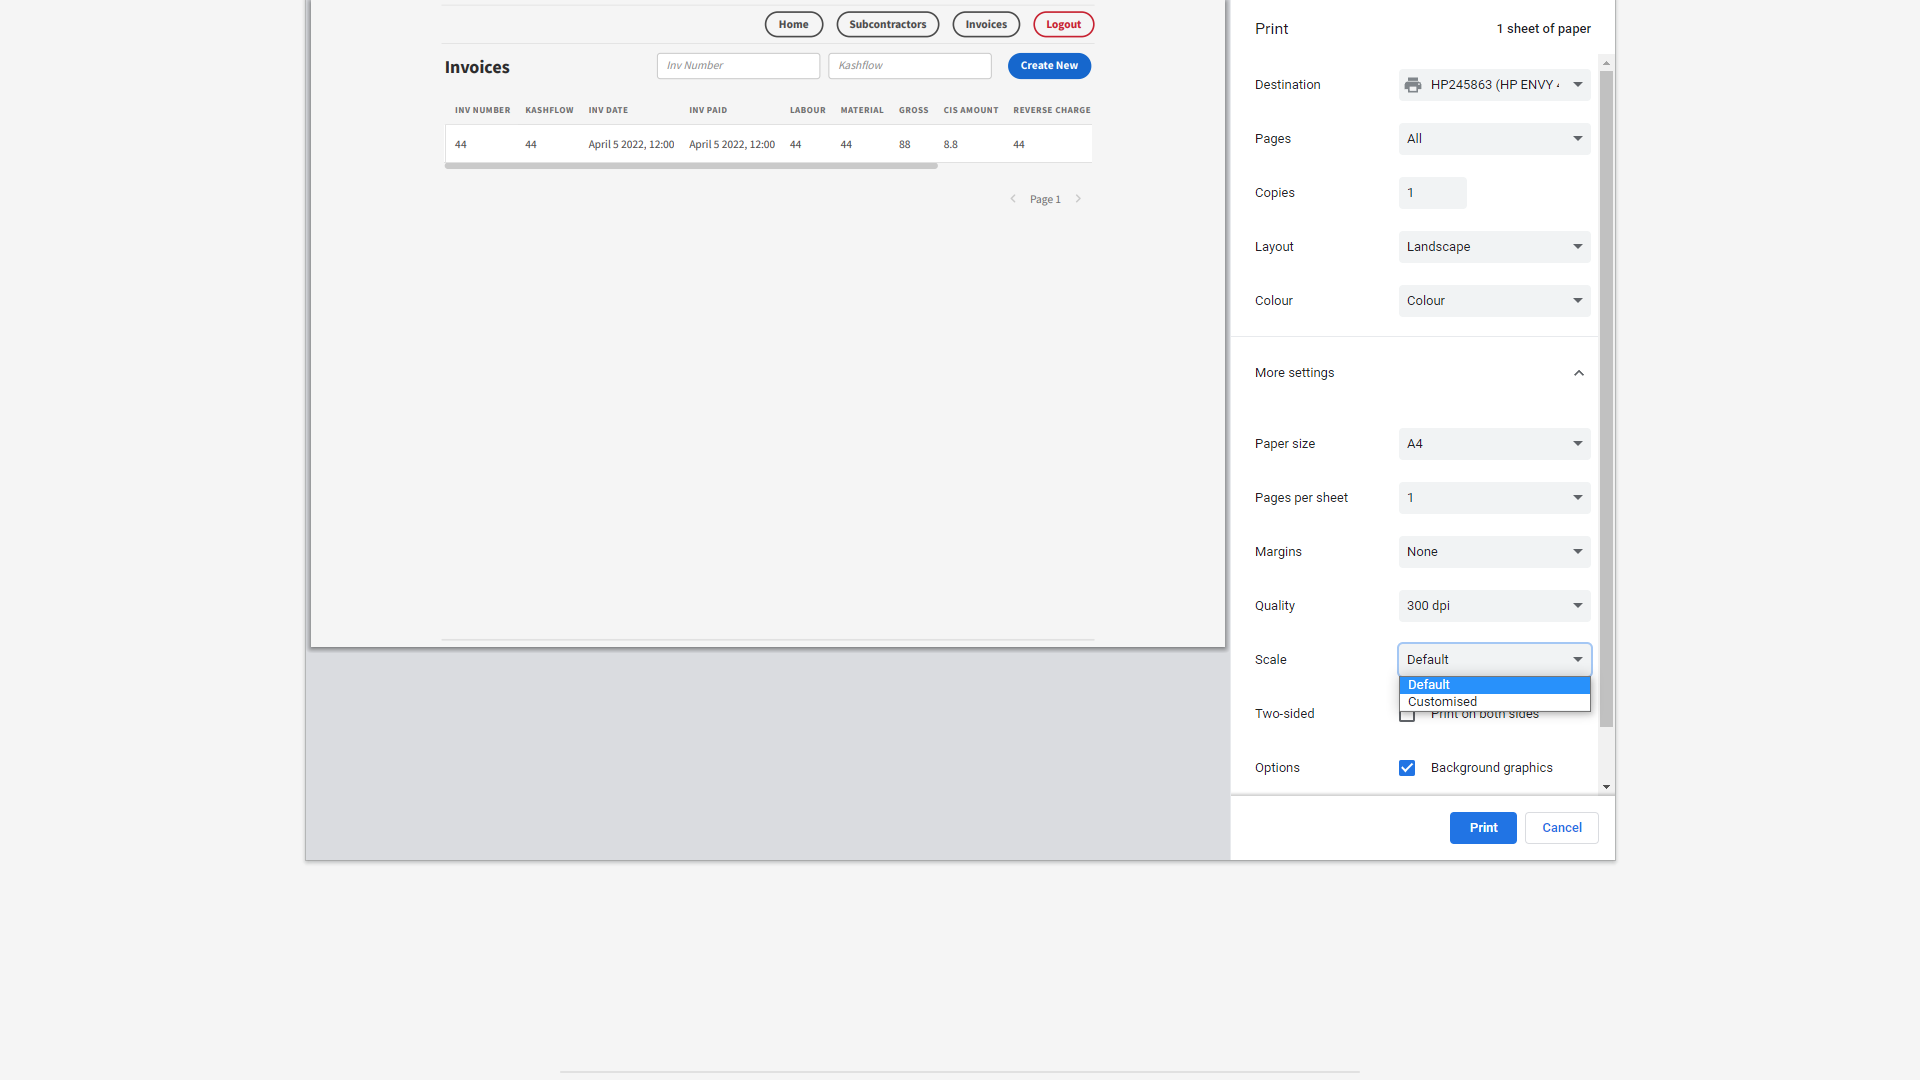1920x1080 pixels.
Task: Disable Background graphics option
Action: click(1407, 768)
